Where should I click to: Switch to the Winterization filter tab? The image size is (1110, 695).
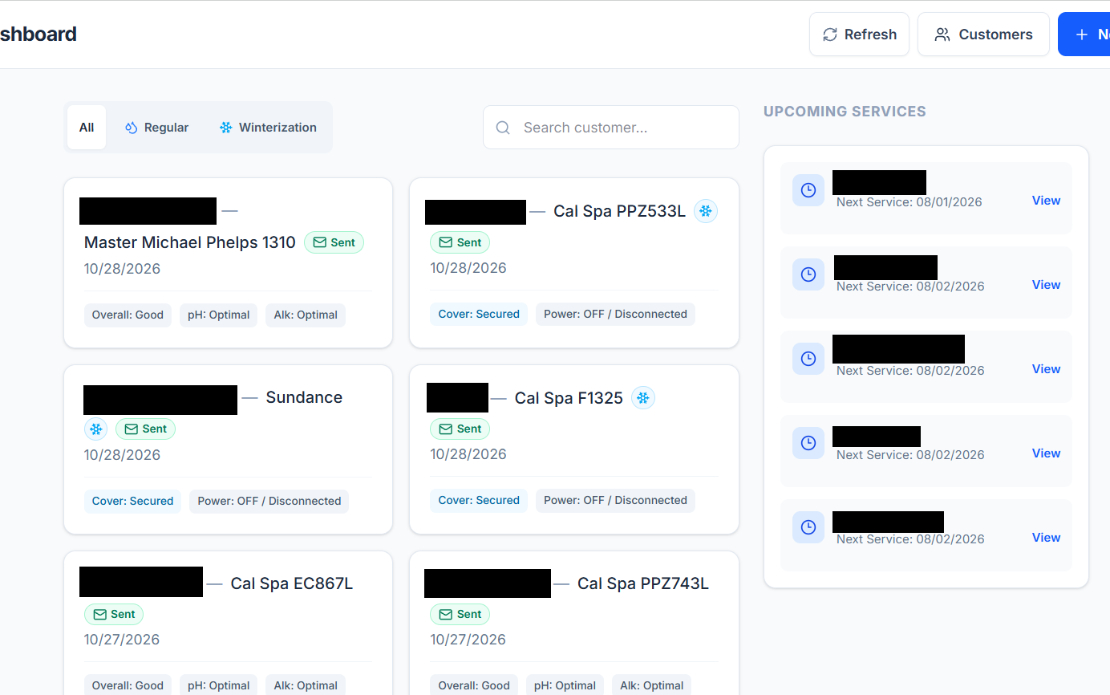[268, 127]
